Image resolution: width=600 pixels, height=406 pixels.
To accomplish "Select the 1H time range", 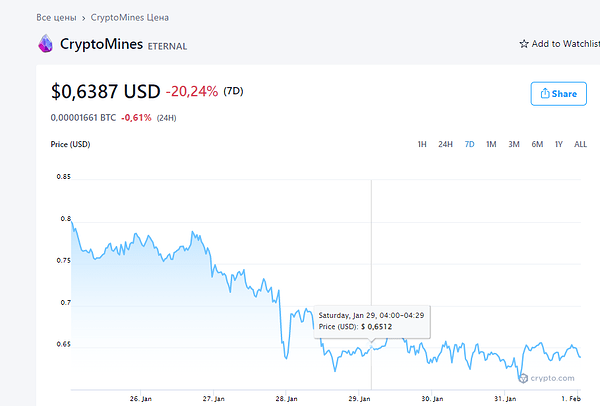I will click(422, 144).
